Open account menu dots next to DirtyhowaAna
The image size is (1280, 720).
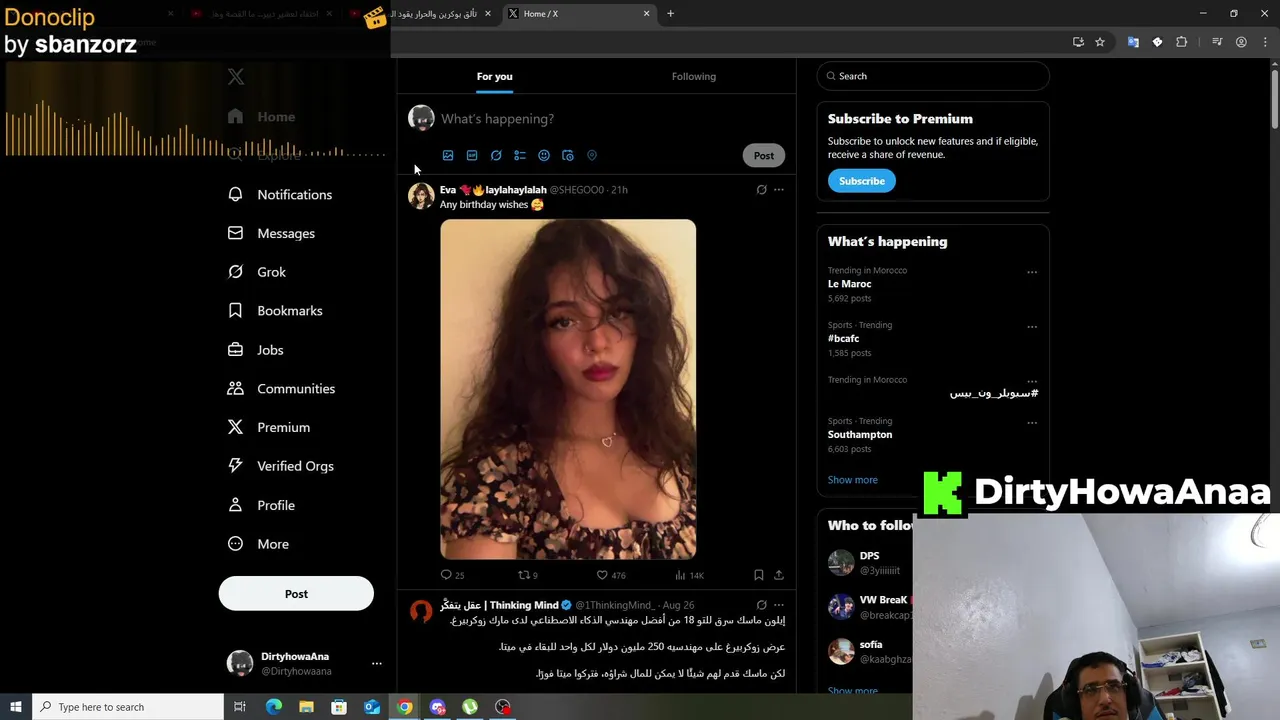click(377, 663)
